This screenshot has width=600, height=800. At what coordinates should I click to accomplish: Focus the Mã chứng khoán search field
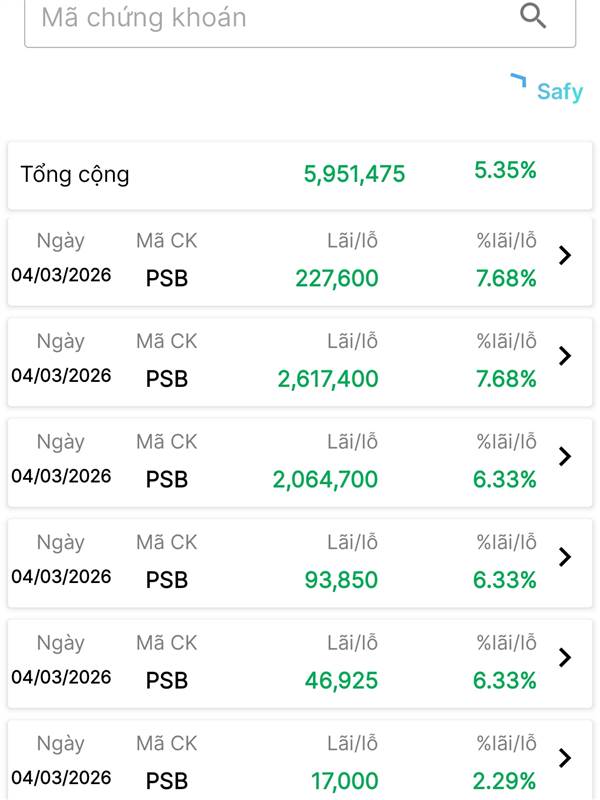coord(270,18)
